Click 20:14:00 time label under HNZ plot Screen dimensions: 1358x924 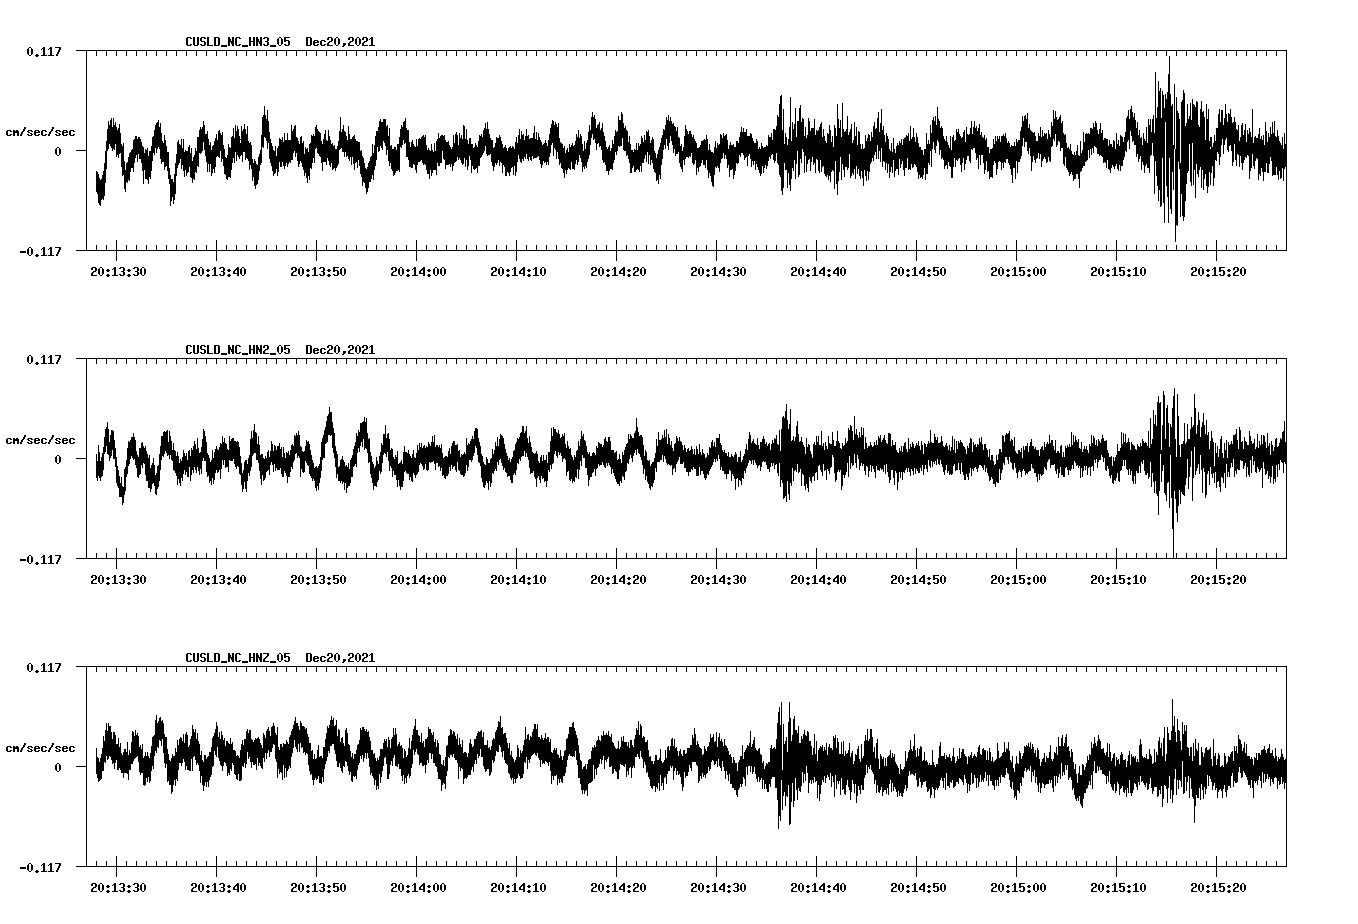418,887
